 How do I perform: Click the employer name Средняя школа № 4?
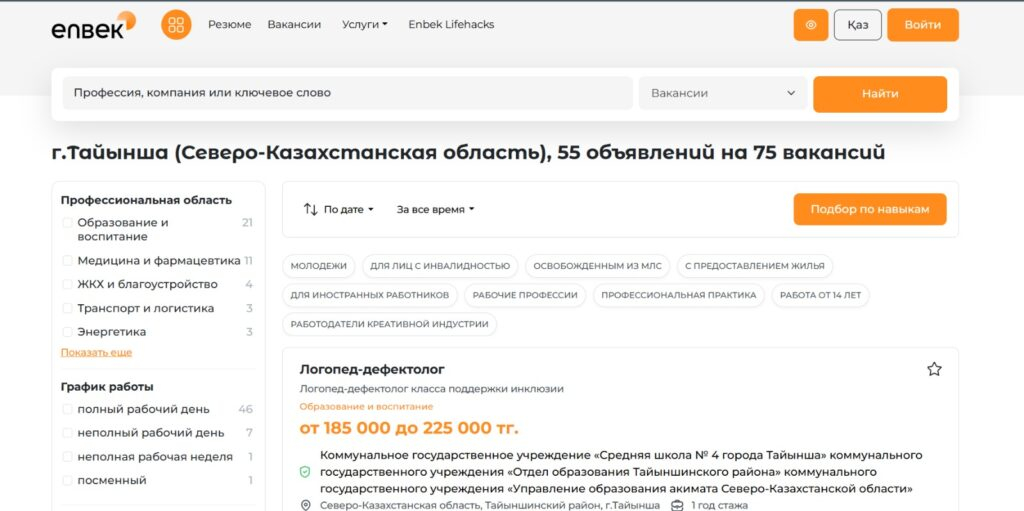[621, 472]
